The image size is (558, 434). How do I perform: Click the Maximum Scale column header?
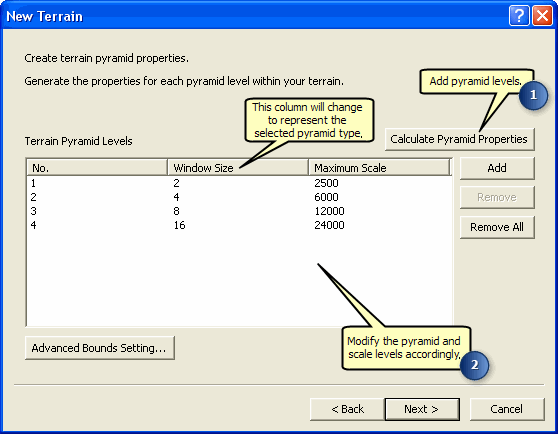(x=379, y=168)
